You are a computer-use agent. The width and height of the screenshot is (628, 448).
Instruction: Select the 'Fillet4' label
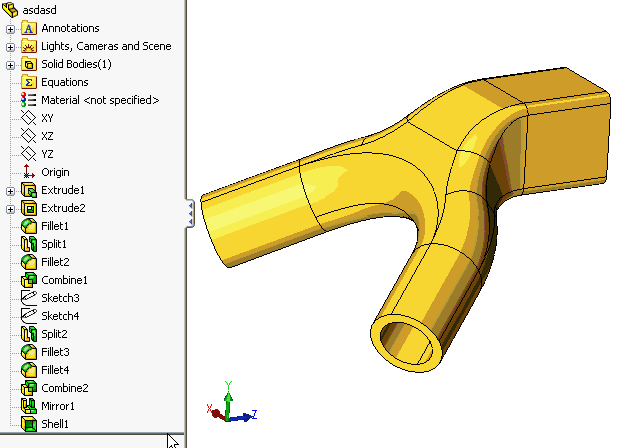point(55,370)
